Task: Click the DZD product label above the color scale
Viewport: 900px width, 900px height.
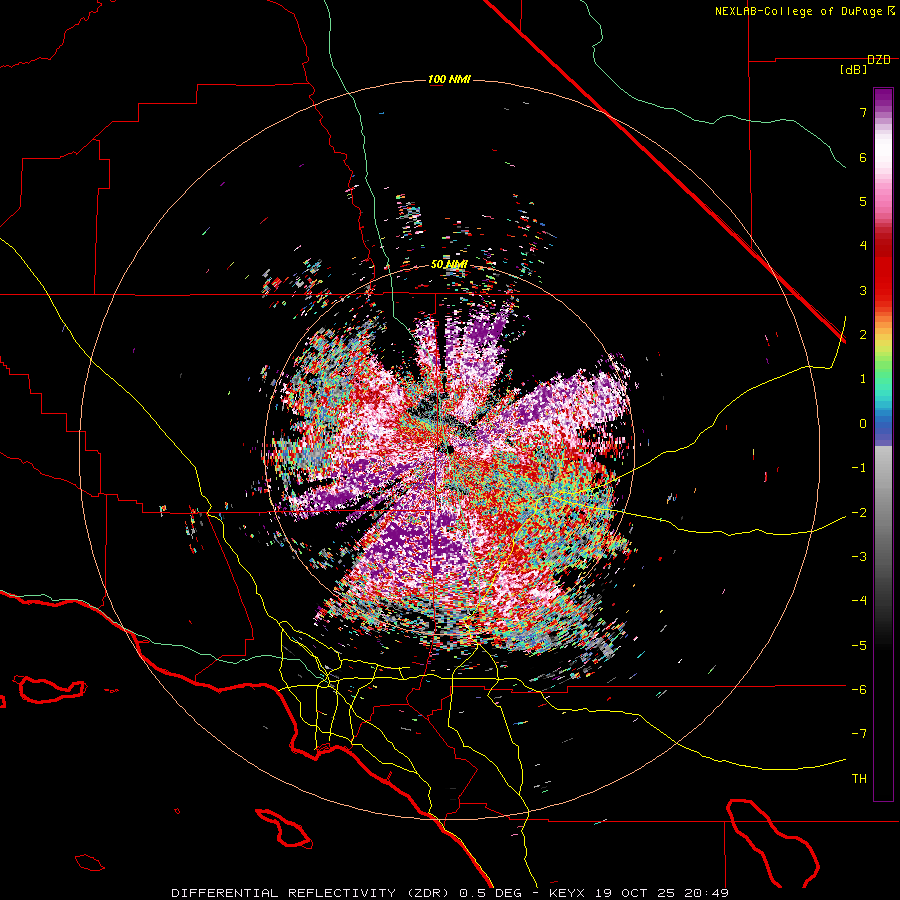Action: tap(879, 60)
